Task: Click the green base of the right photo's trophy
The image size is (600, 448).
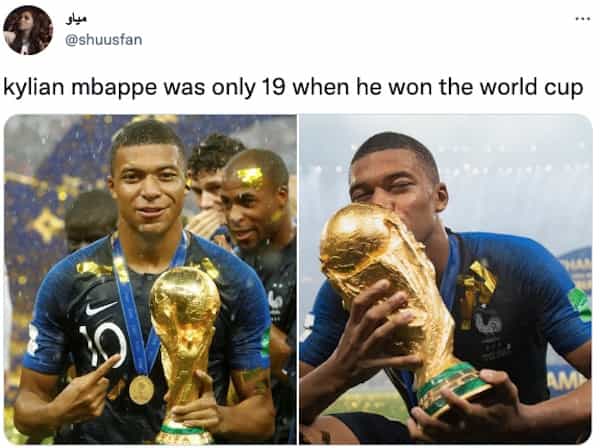Action: [451, 387]
